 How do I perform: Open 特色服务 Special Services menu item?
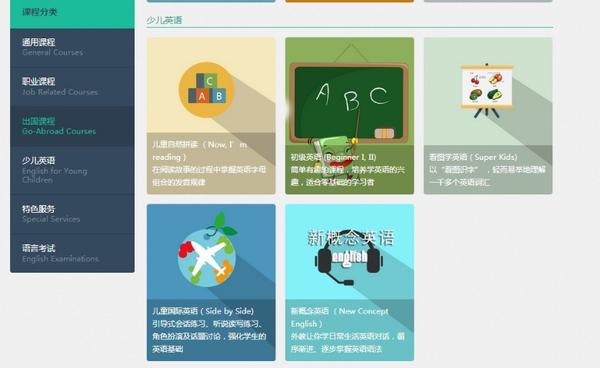pyautogui.click(x=72, y=214)
